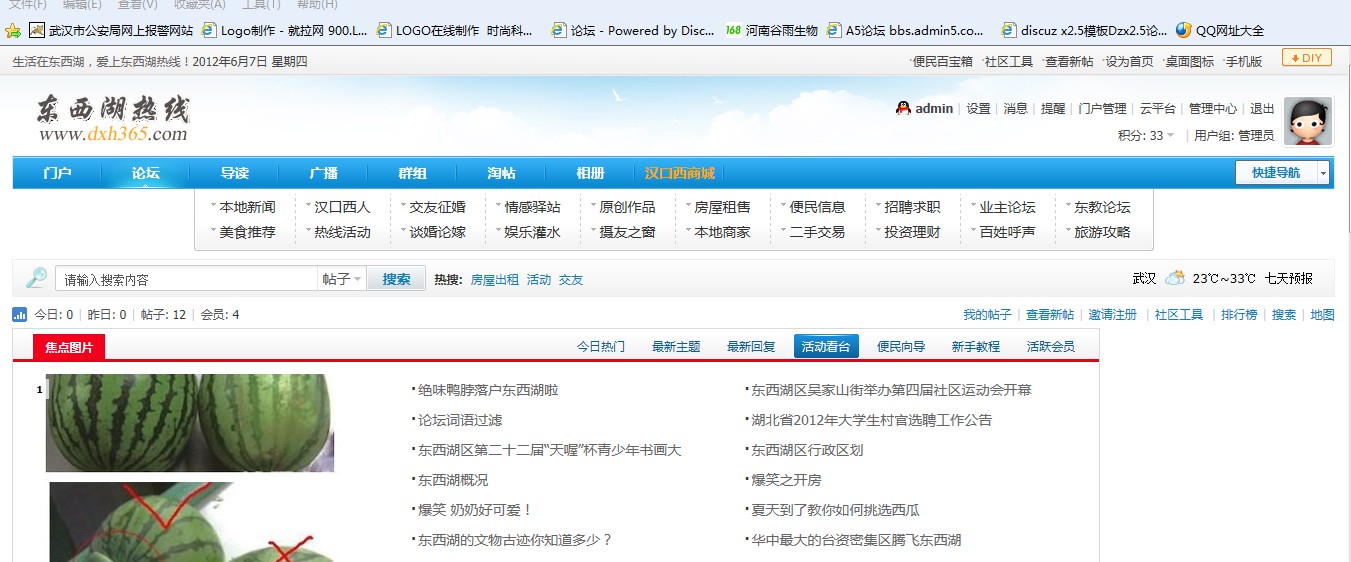1351x562 pixels.
Task: Click the 东西湖热线 site logo
Action: point(113,119)
